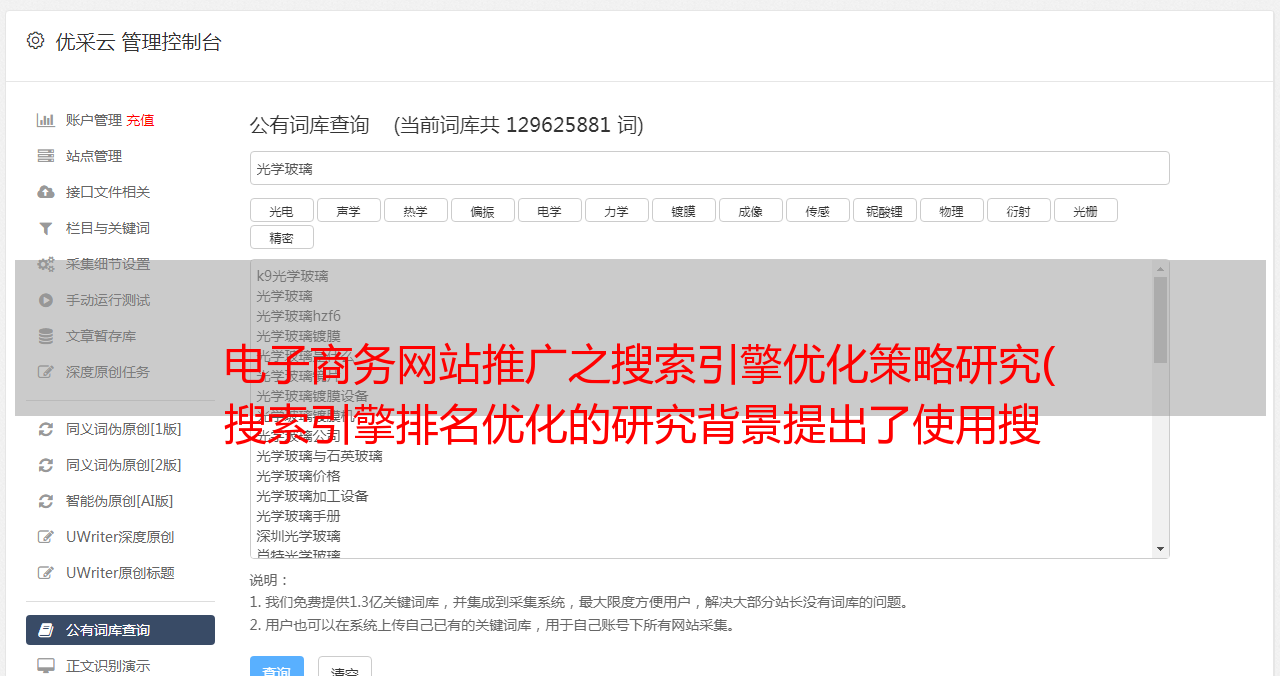Select the 精密 keyword tag
The height and width of the screenshot is (676, 1280).
281,237
